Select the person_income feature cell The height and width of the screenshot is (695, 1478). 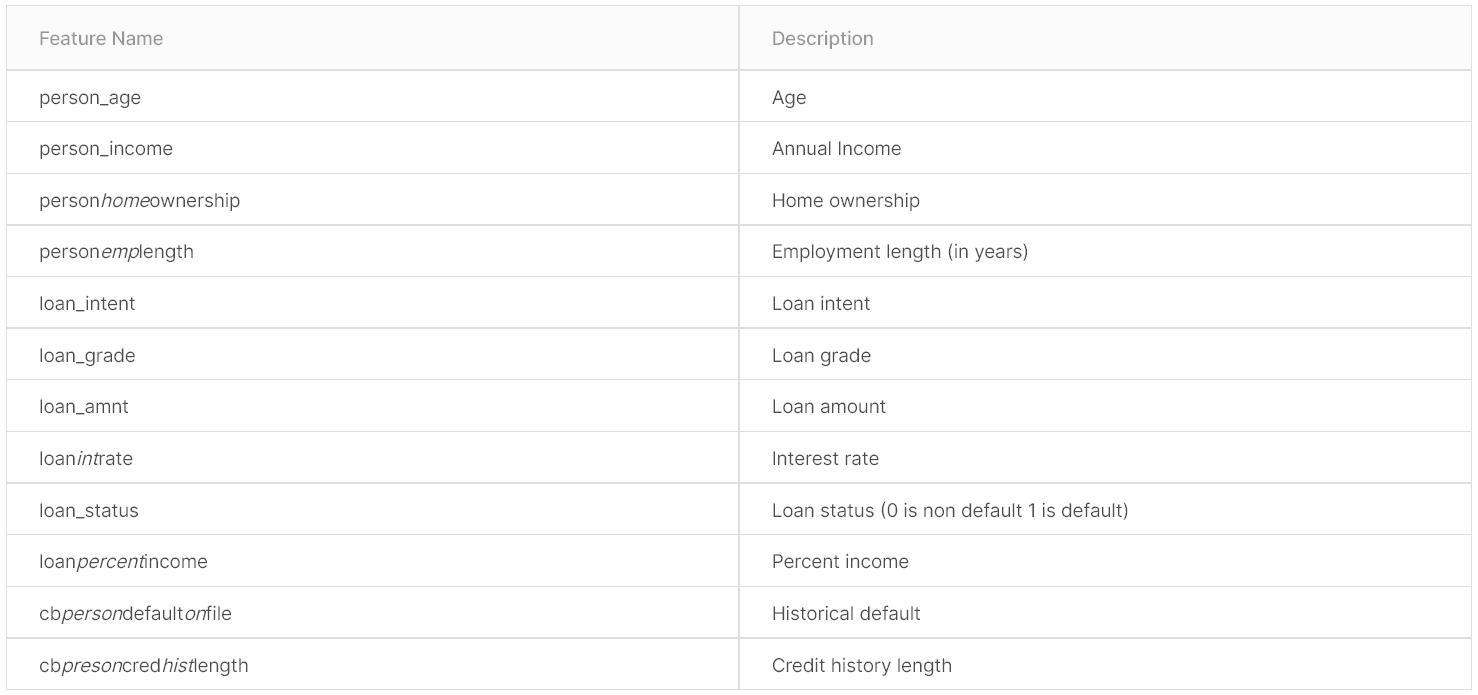point(106,149)
